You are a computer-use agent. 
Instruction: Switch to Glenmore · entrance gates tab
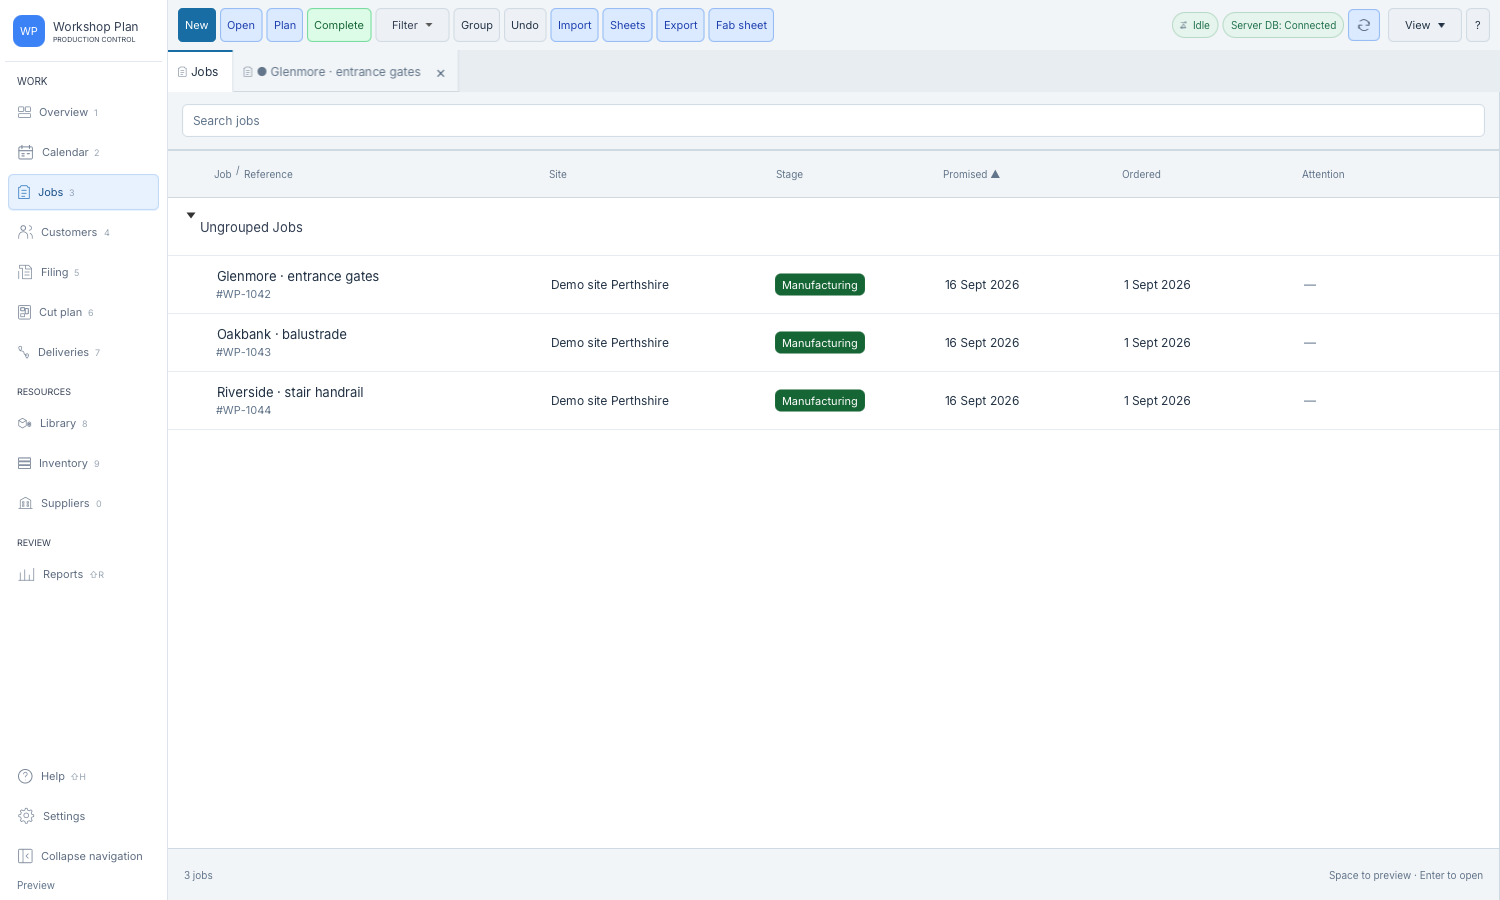[345, 72]
